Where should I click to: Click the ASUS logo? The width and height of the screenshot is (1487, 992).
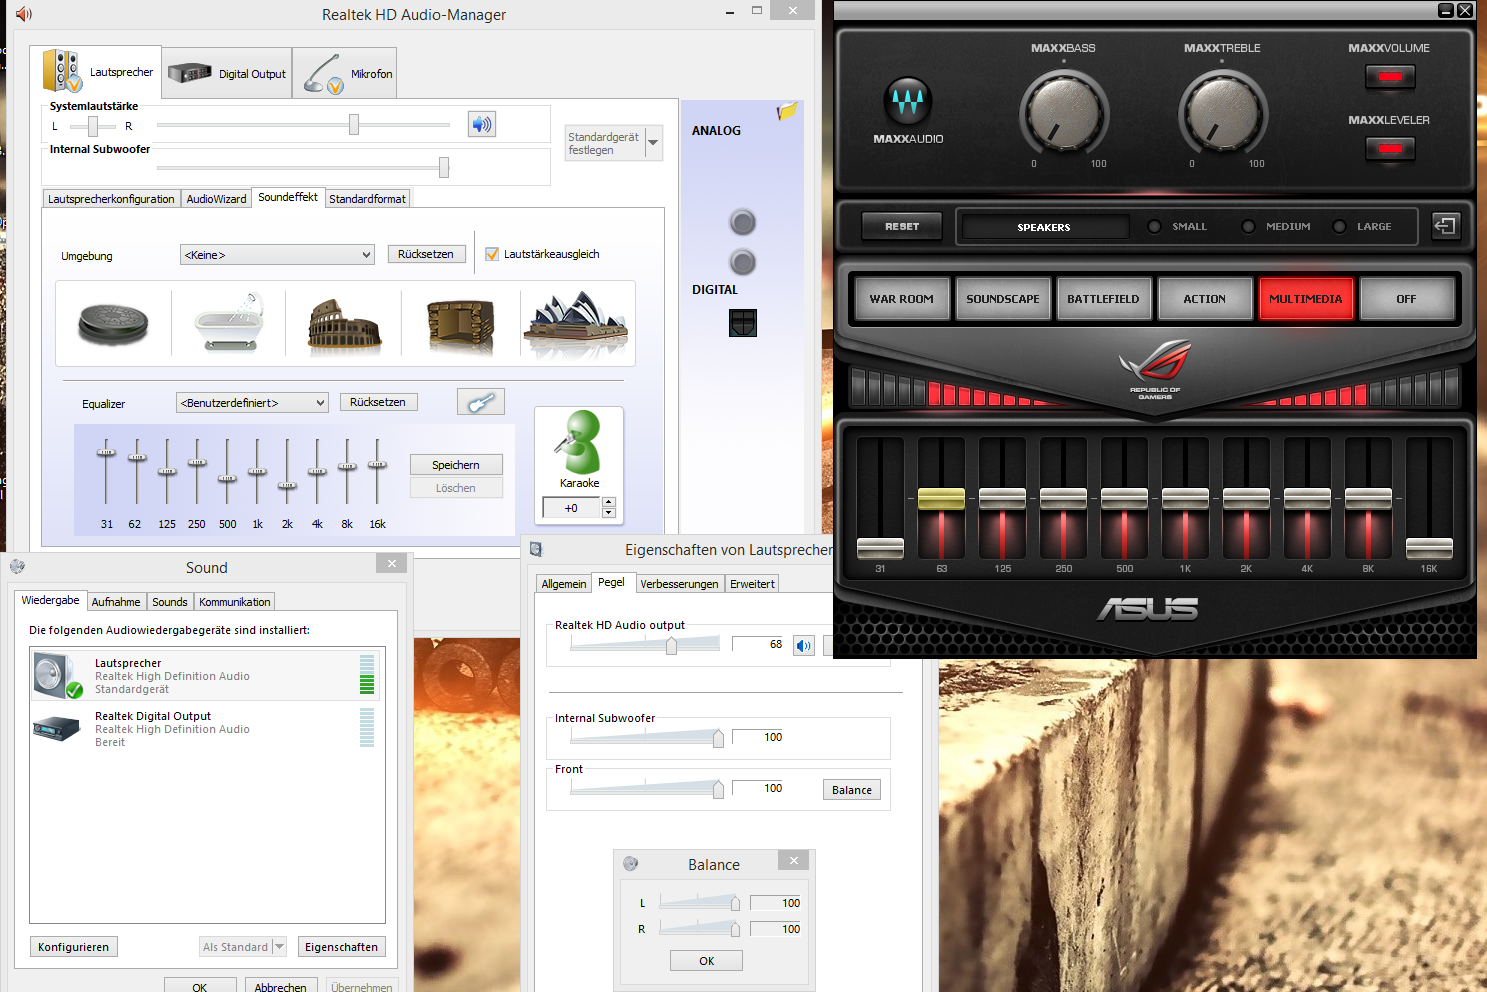1147,609
